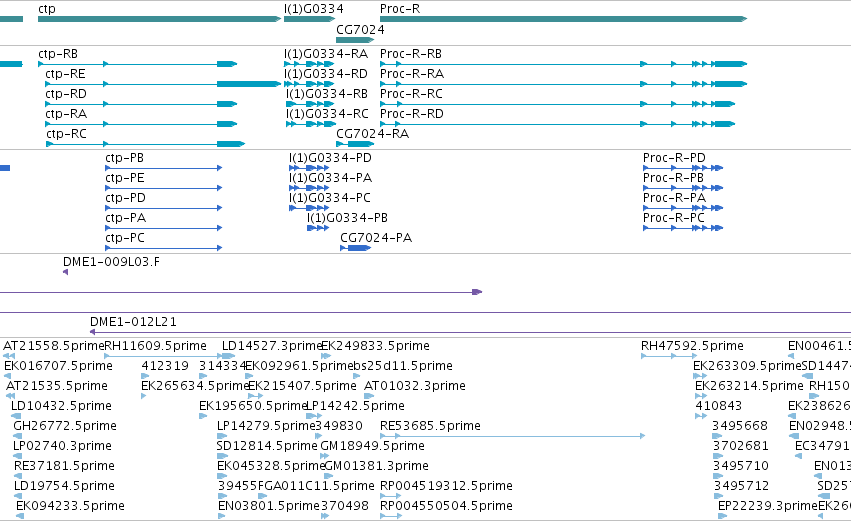This screenshot has width=851, height=521.
Task: Select protein ctp-PE
Action: coord(125,178)
